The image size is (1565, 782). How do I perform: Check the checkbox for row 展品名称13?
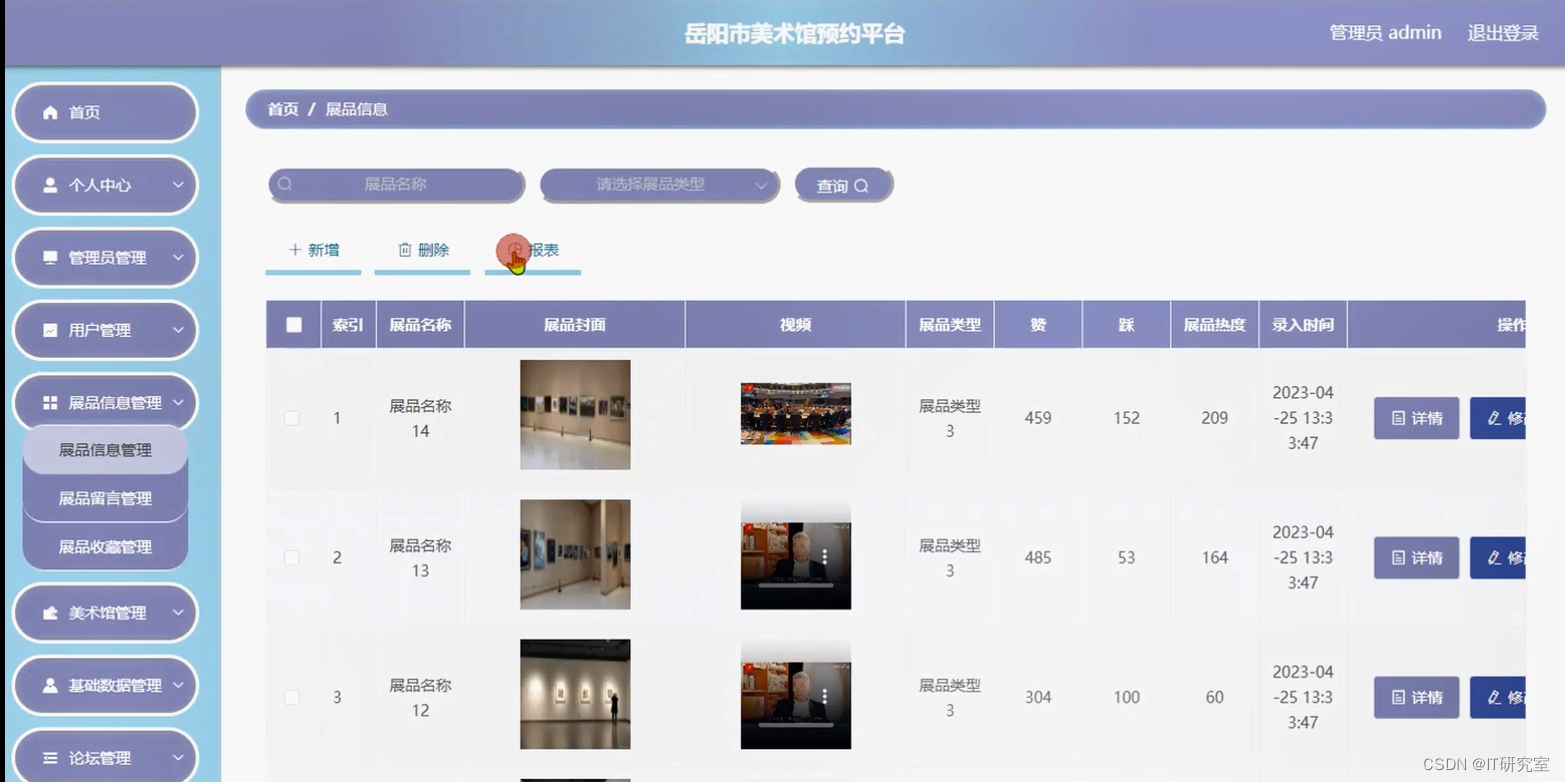coord(292,558)
